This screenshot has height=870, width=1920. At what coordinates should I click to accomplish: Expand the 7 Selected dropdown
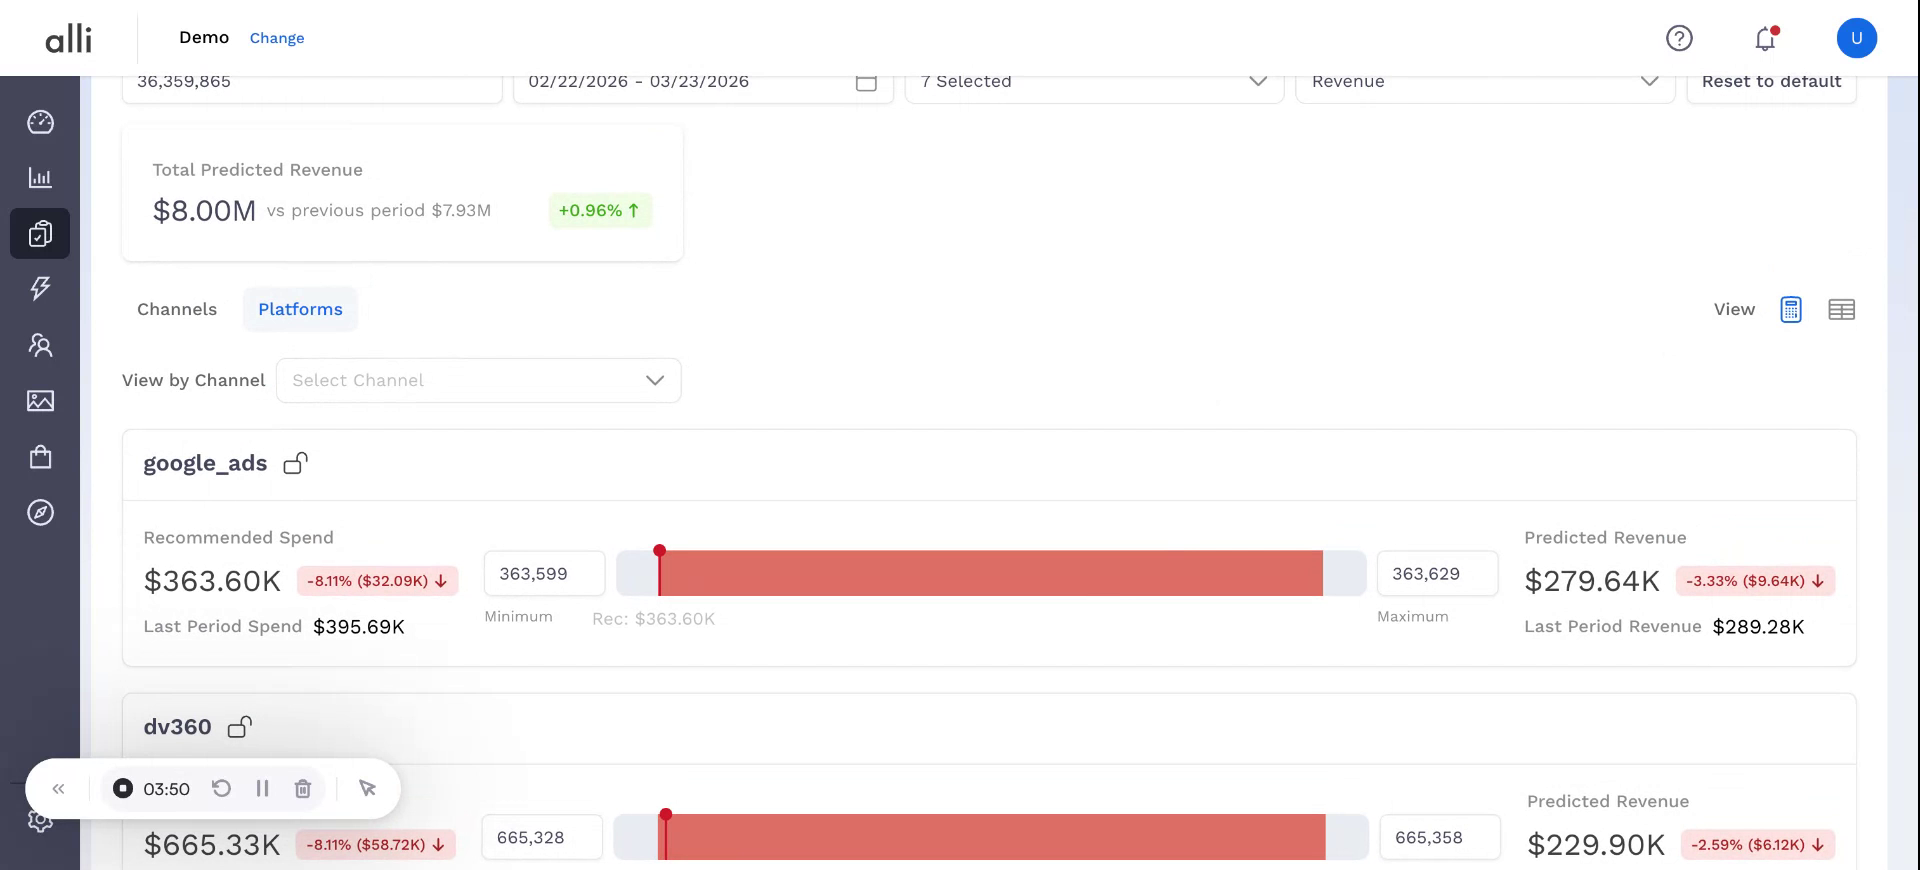coord(1093,82)
